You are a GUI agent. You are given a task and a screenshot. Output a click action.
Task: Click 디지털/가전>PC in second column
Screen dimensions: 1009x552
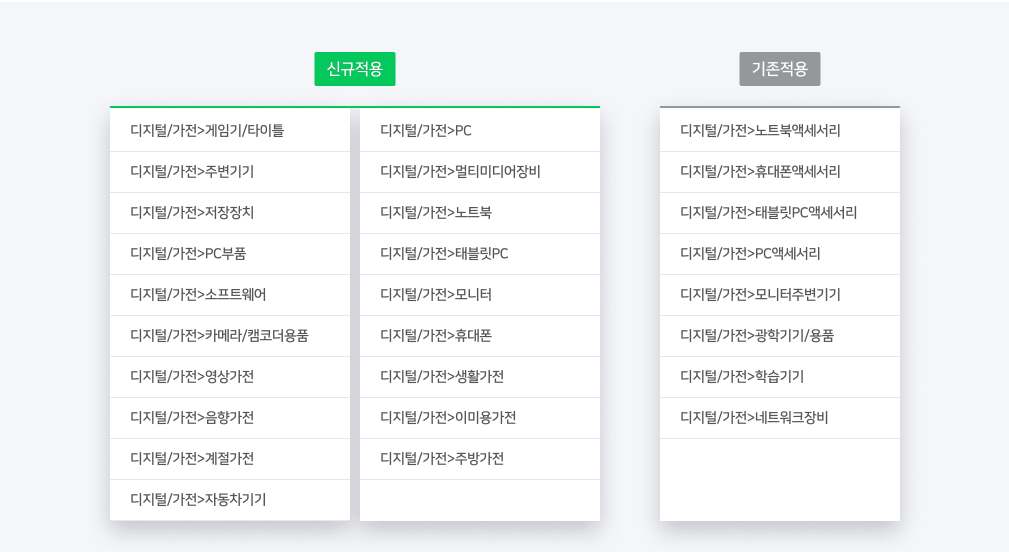click(x=426, y=131)
